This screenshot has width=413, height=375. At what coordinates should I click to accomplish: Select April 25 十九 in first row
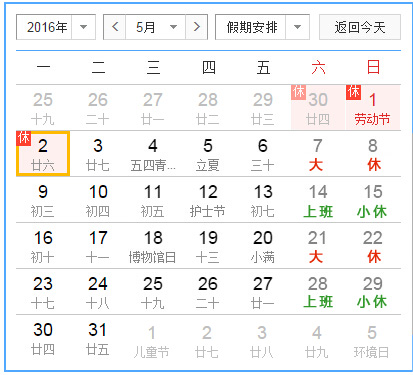pos(43,107)
